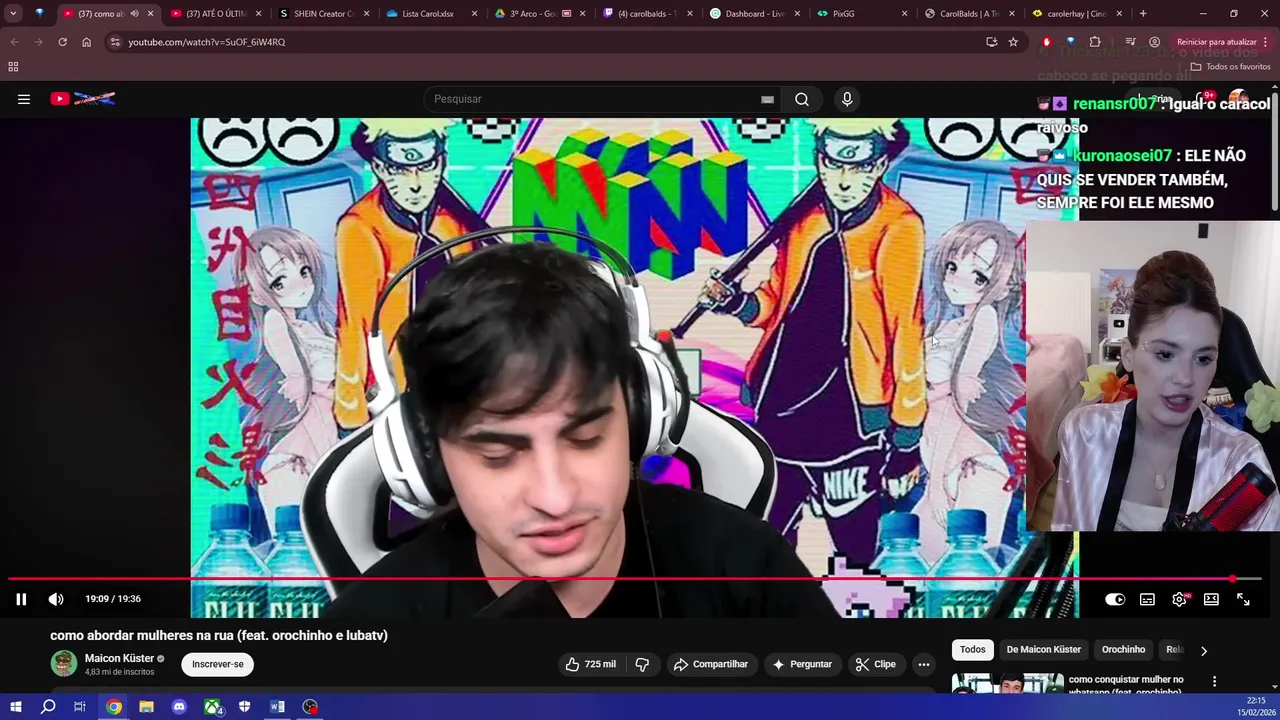This screenshot has width=1280, height=720.
Task: Switch to Dashboard - Live browser tab
Action: 755,14
